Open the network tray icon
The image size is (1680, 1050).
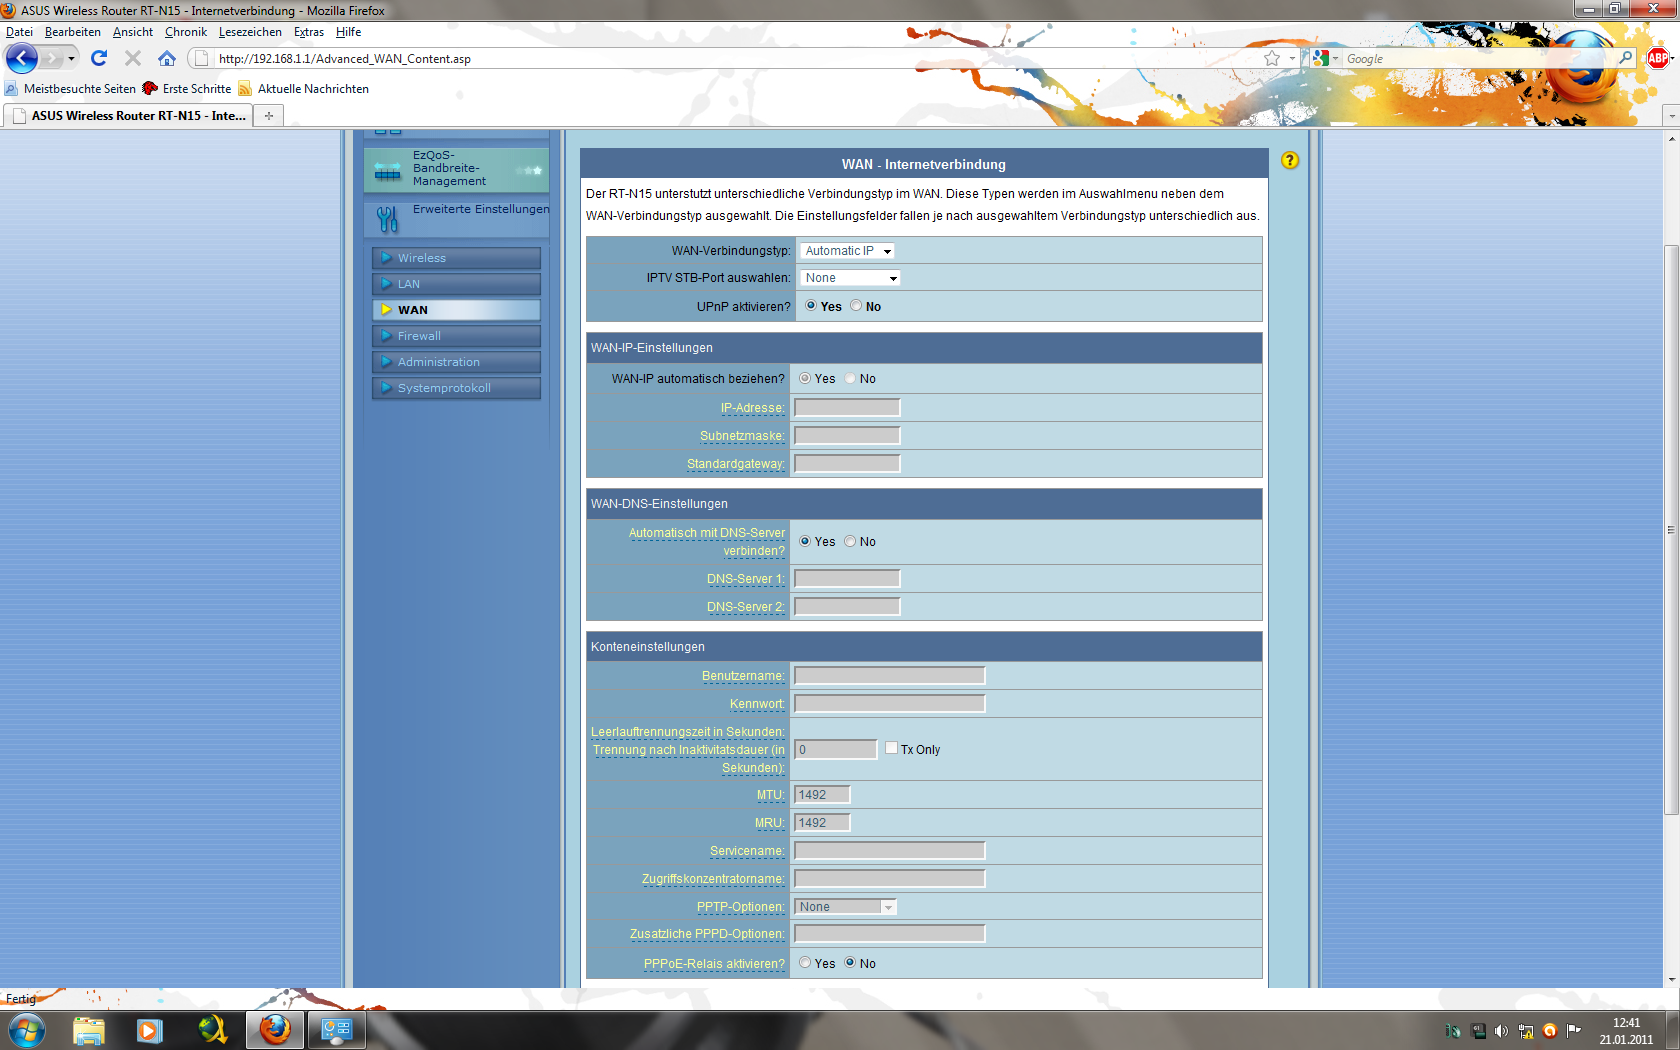(x=1526, y=1031)
